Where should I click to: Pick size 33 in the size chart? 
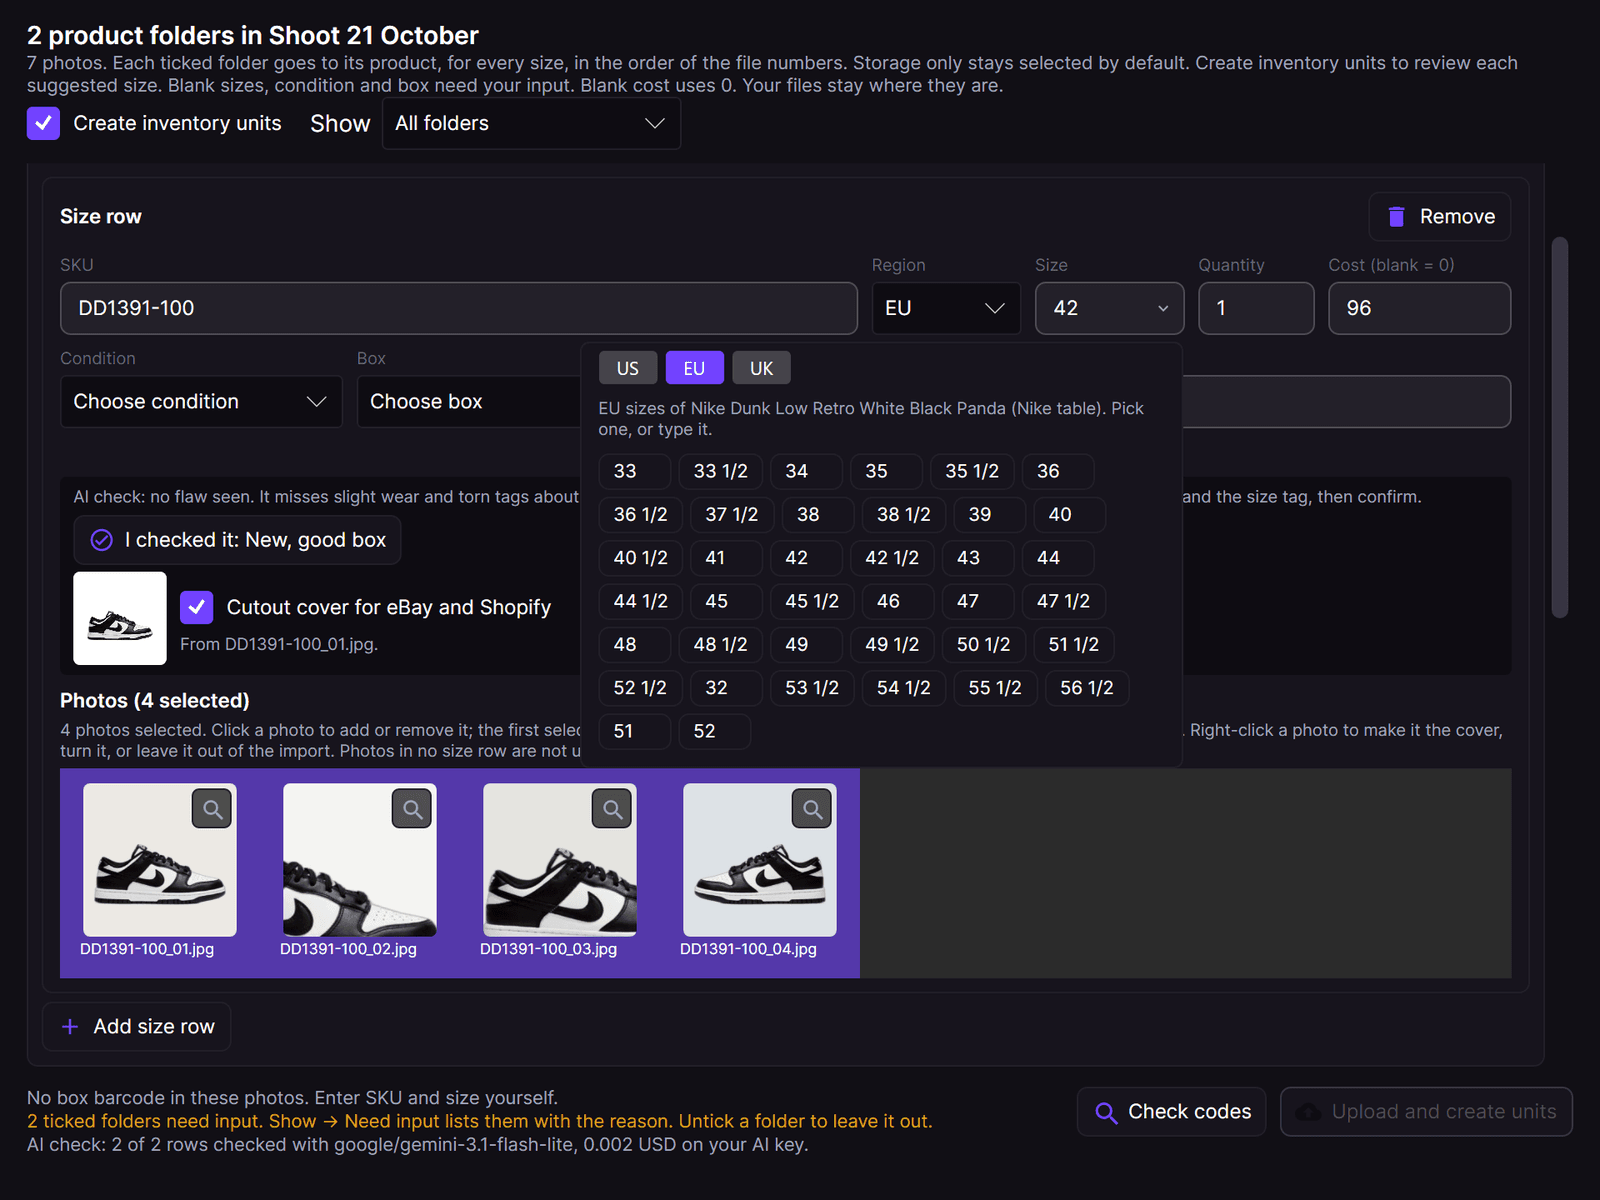click(635, 471)
